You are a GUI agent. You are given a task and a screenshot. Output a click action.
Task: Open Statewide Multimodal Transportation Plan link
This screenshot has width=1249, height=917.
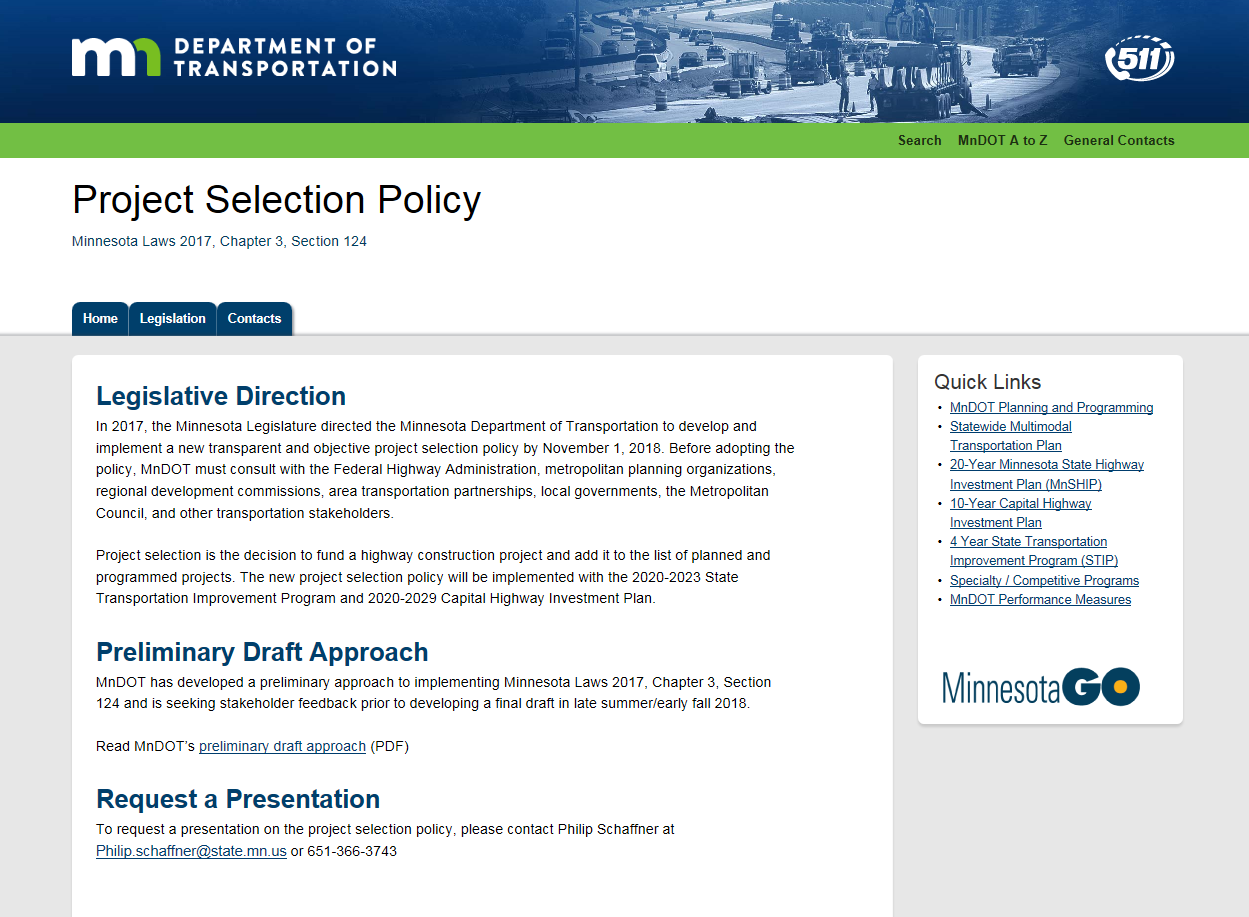pyautogui.click(x=1010, y=436)
